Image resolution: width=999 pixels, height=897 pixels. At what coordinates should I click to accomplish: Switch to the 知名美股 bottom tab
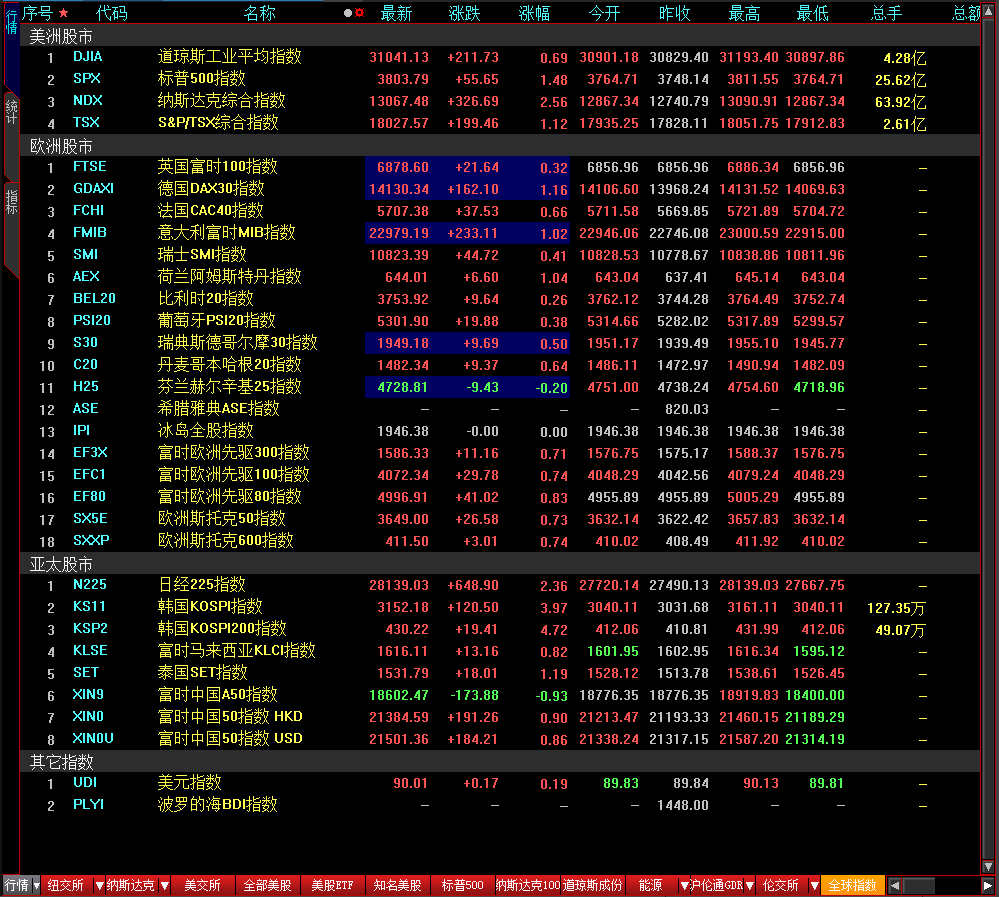[398, 885]
